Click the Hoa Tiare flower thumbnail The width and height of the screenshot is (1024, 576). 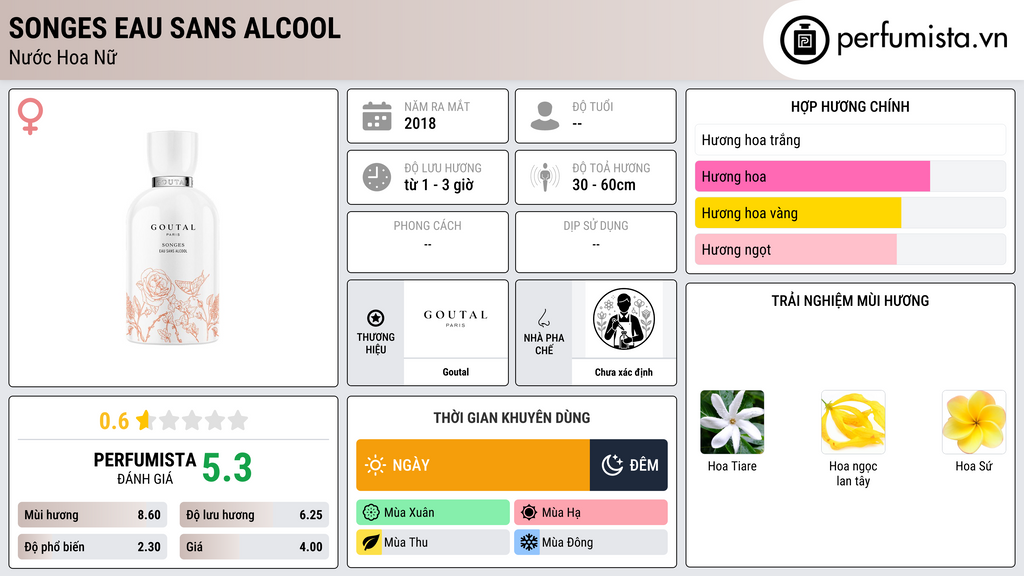[732, 422]
